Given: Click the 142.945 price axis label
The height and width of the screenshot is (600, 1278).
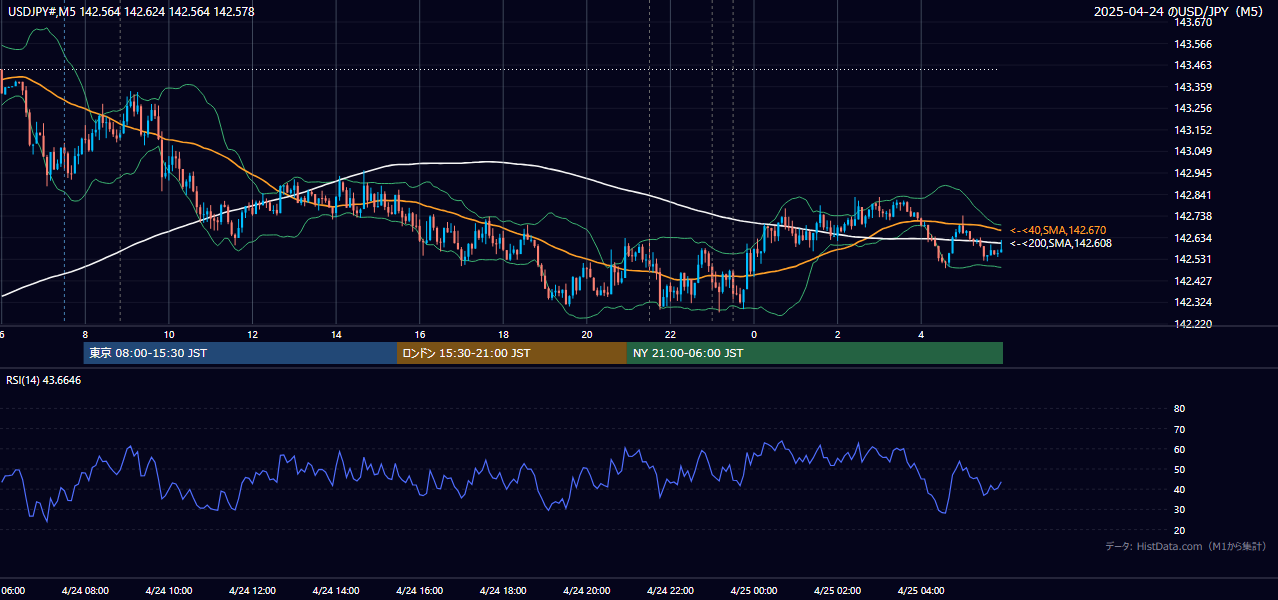Looking at the screenshot, I should pos(1193,173).
